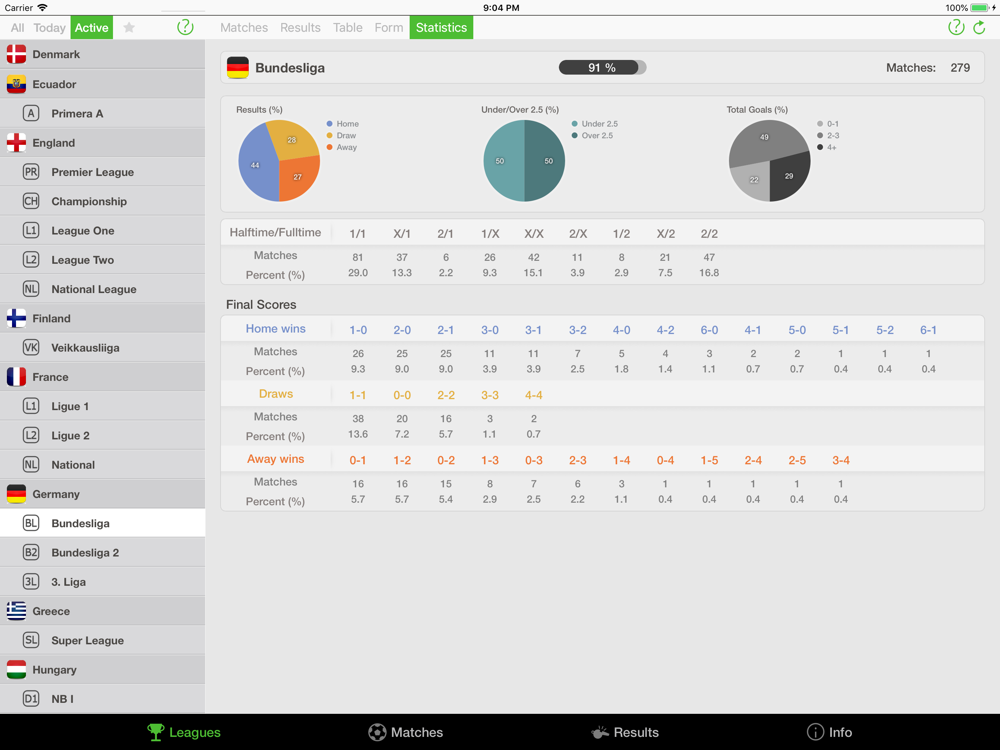This screenshot has height=750, width=1000.
Task: Click the Home wins row header
Action: 276,328
